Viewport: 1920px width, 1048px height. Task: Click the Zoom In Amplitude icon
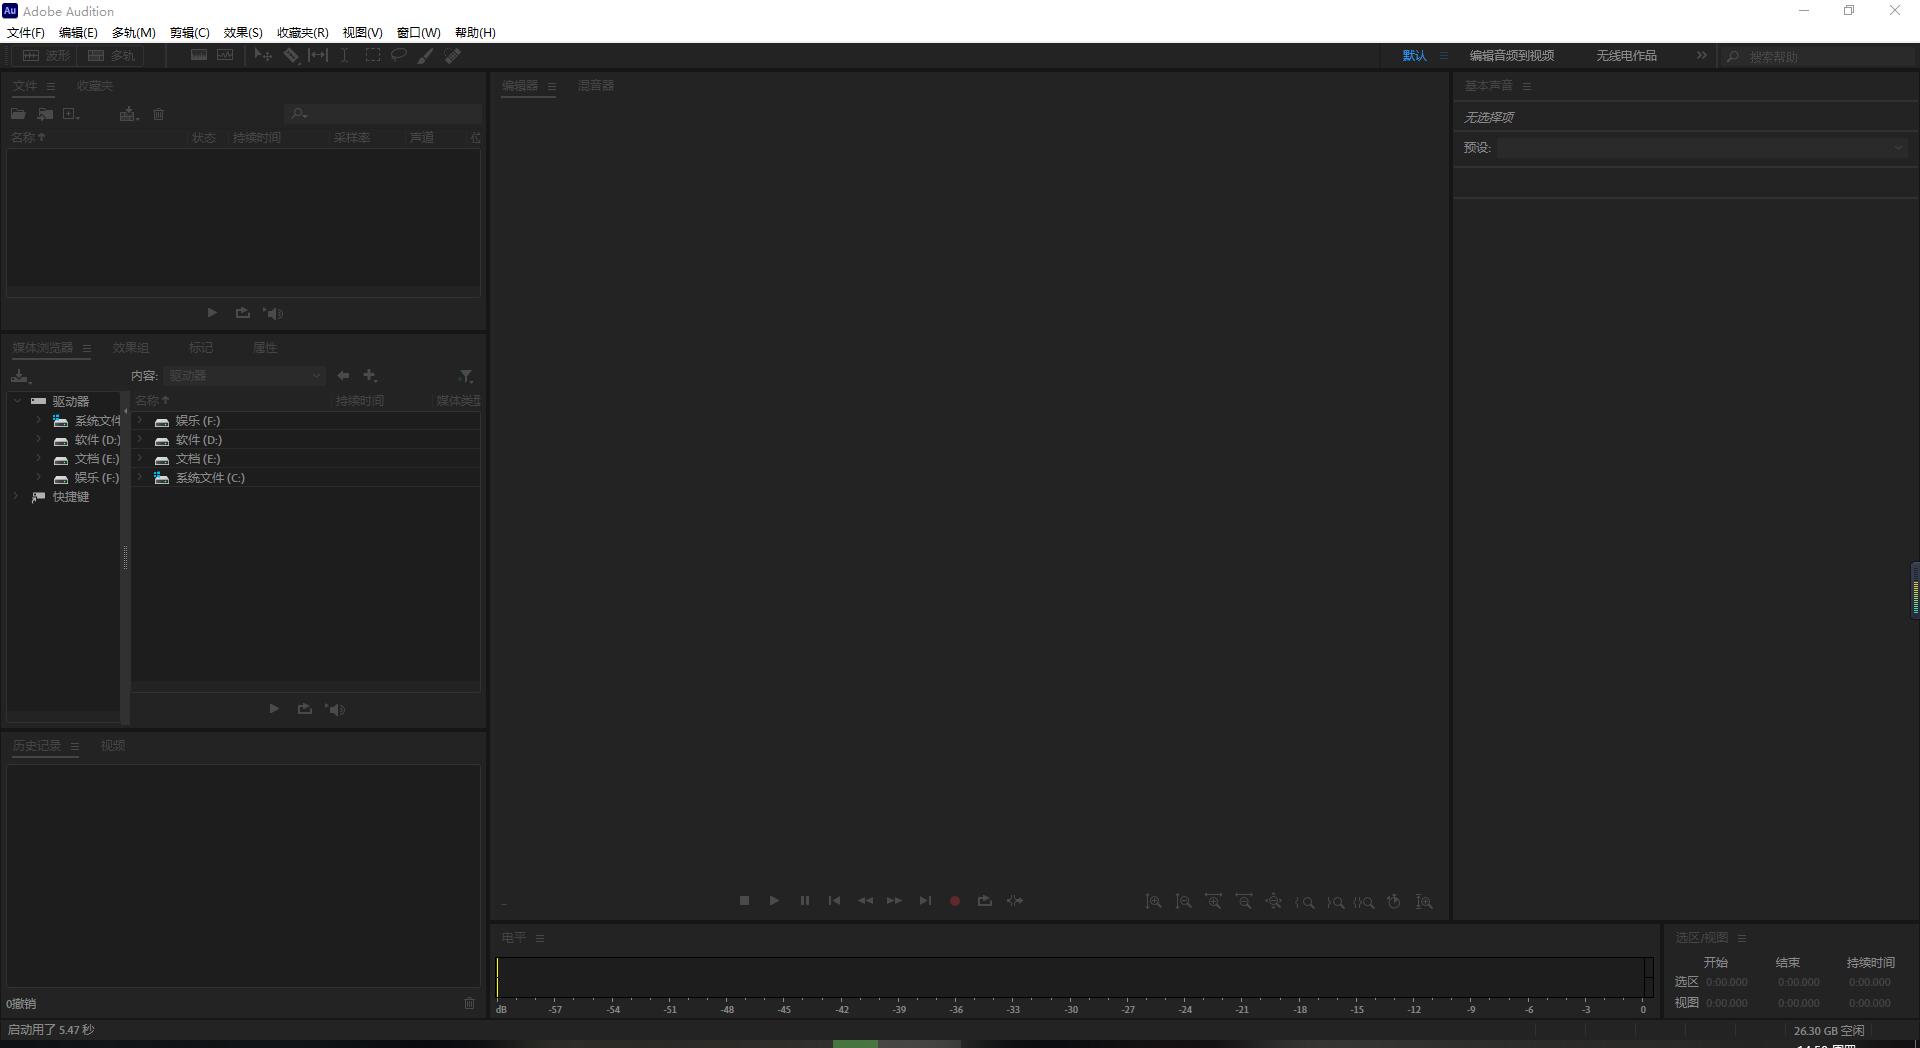coord(1153,901)
